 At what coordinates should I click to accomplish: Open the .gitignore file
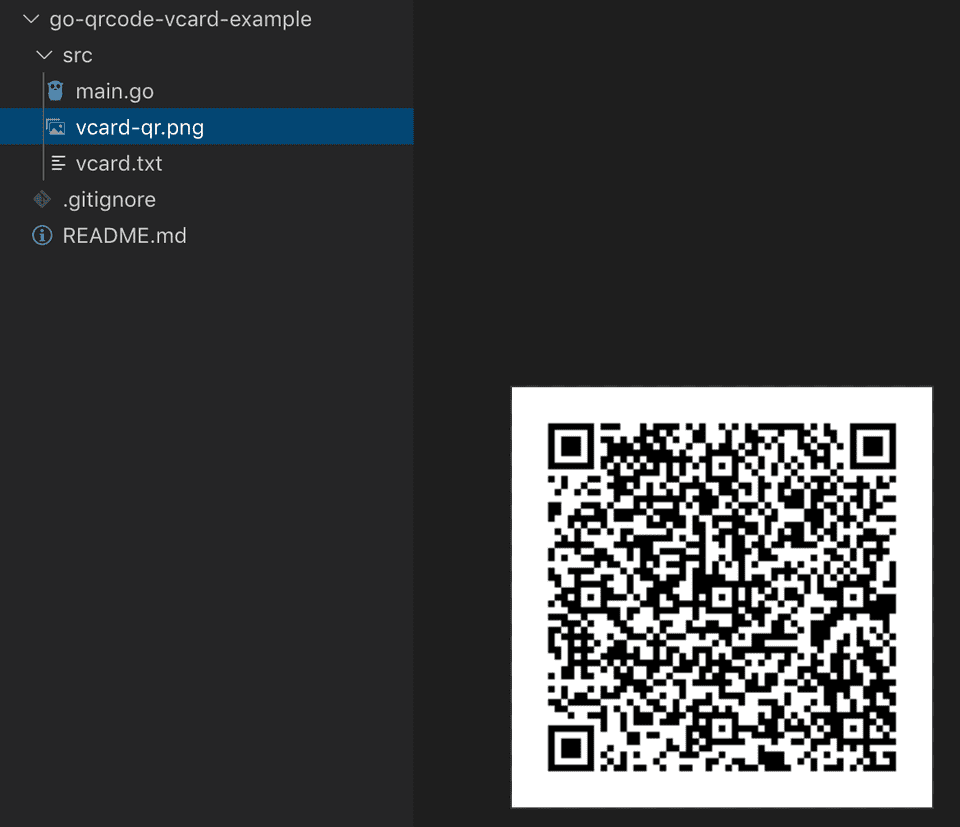click(x=109, y=199)
